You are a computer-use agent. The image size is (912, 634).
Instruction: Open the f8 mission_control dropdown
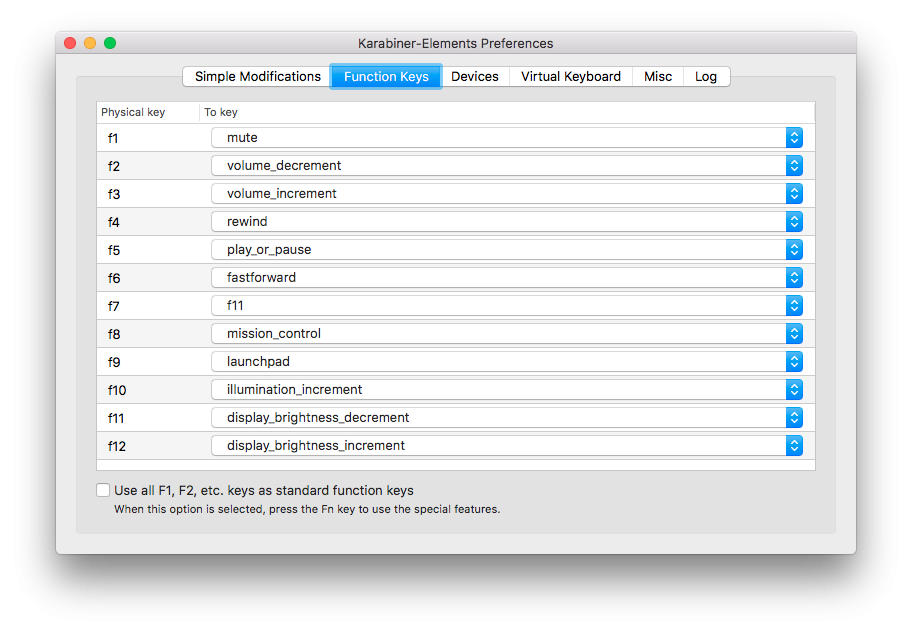click(507, 334)
